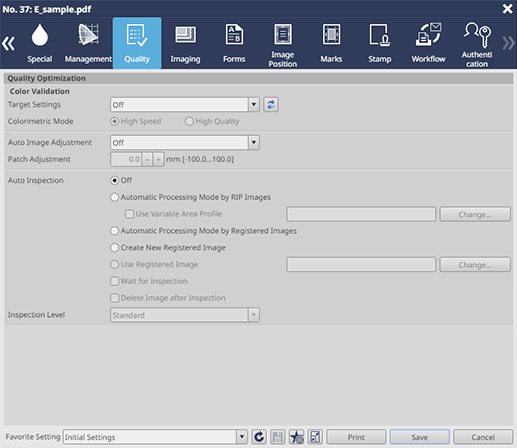Click the star favorite registration icon
The height and width of the screenshot is (448, 517).
click(x=296, y=437)
